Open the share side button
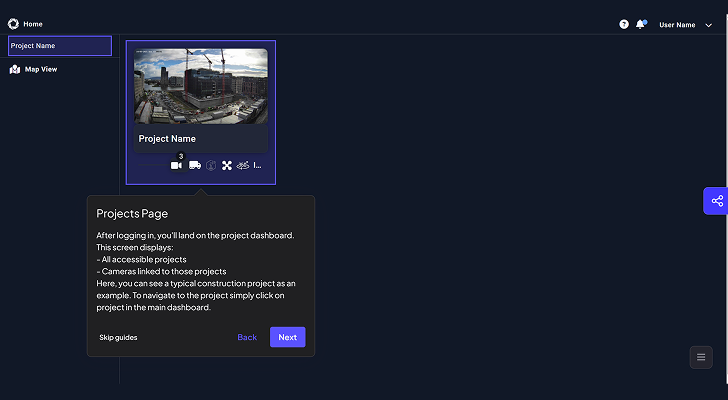Screen dimensions: 728x400 (717, 201)
